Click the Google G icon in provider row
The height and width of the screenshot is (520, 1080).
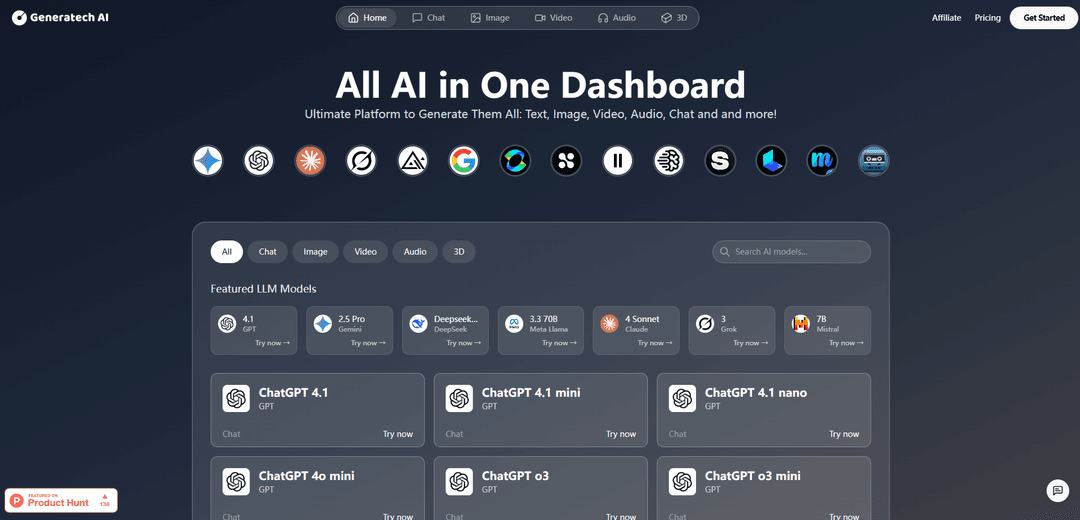464,161
